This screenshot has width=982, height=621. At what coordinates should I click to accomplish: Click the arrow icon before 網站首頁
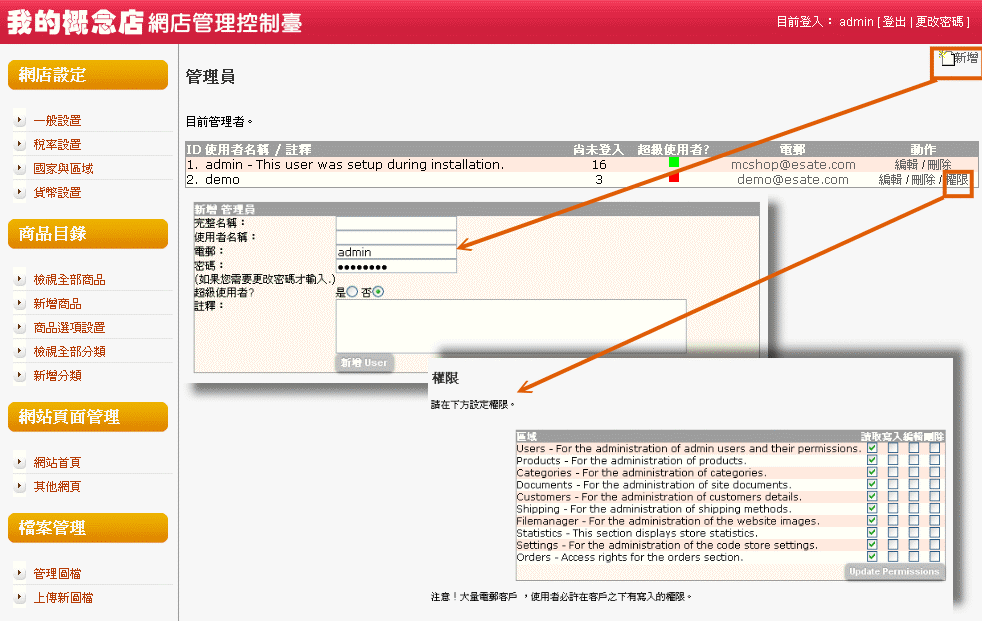pos(20,462)
